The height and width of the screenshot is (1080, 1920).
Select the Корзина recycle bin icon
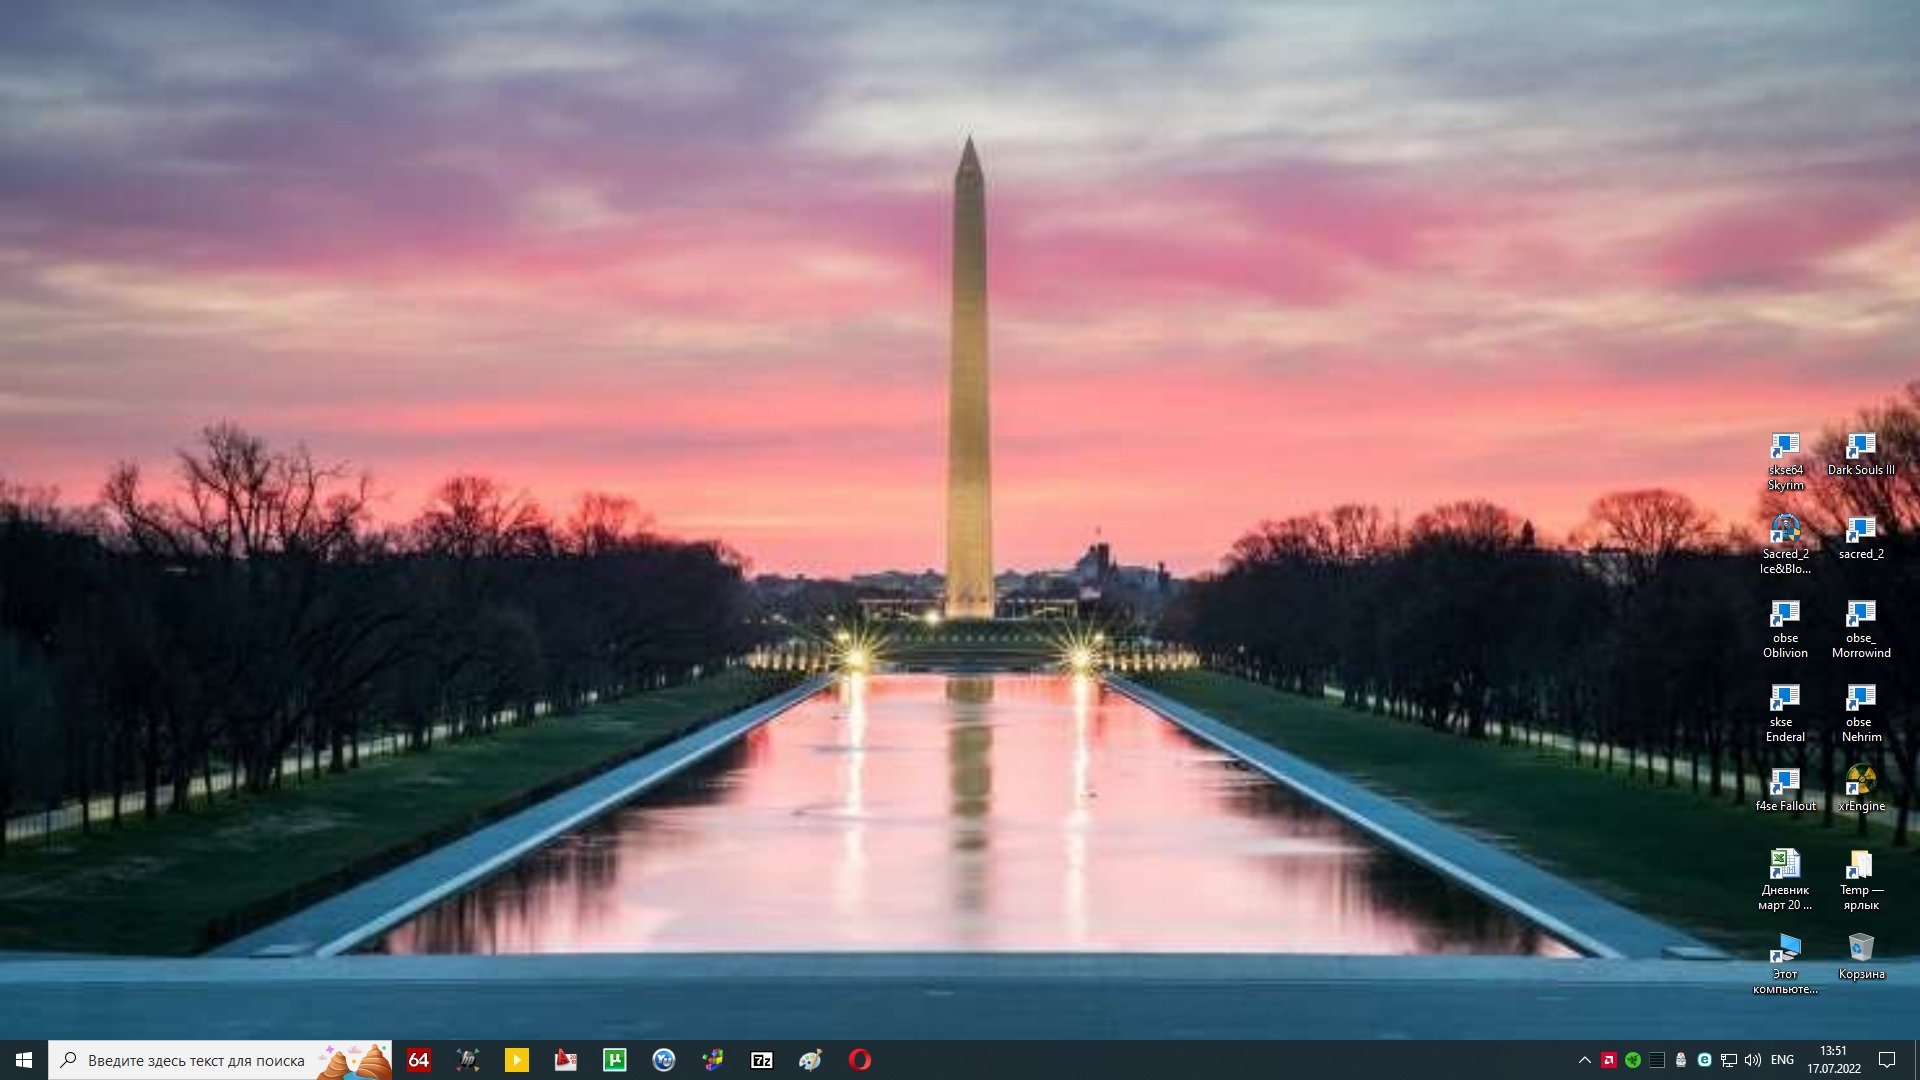1860,956
